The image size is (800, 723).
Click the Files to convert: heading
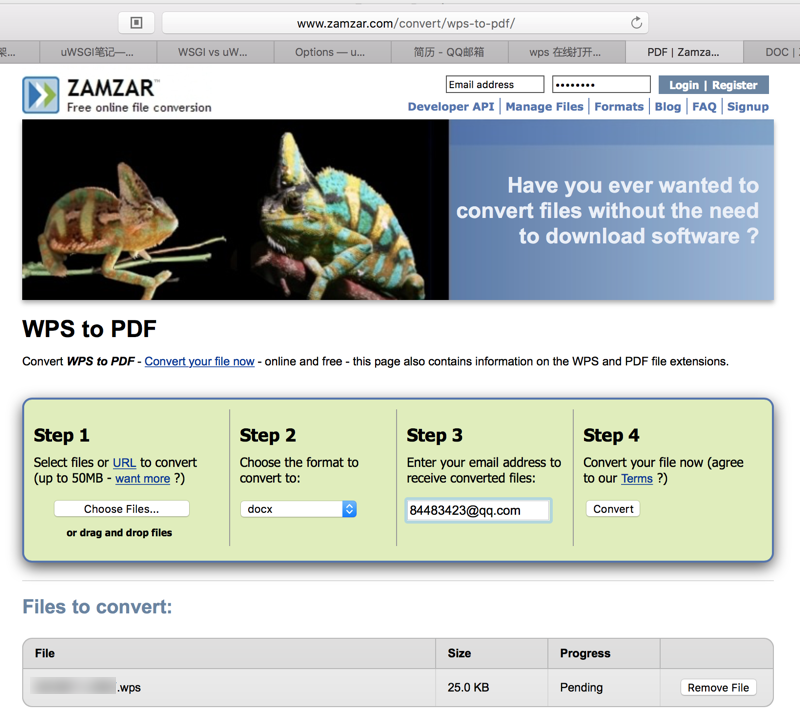pyautogui.click(x=97, y=607)
